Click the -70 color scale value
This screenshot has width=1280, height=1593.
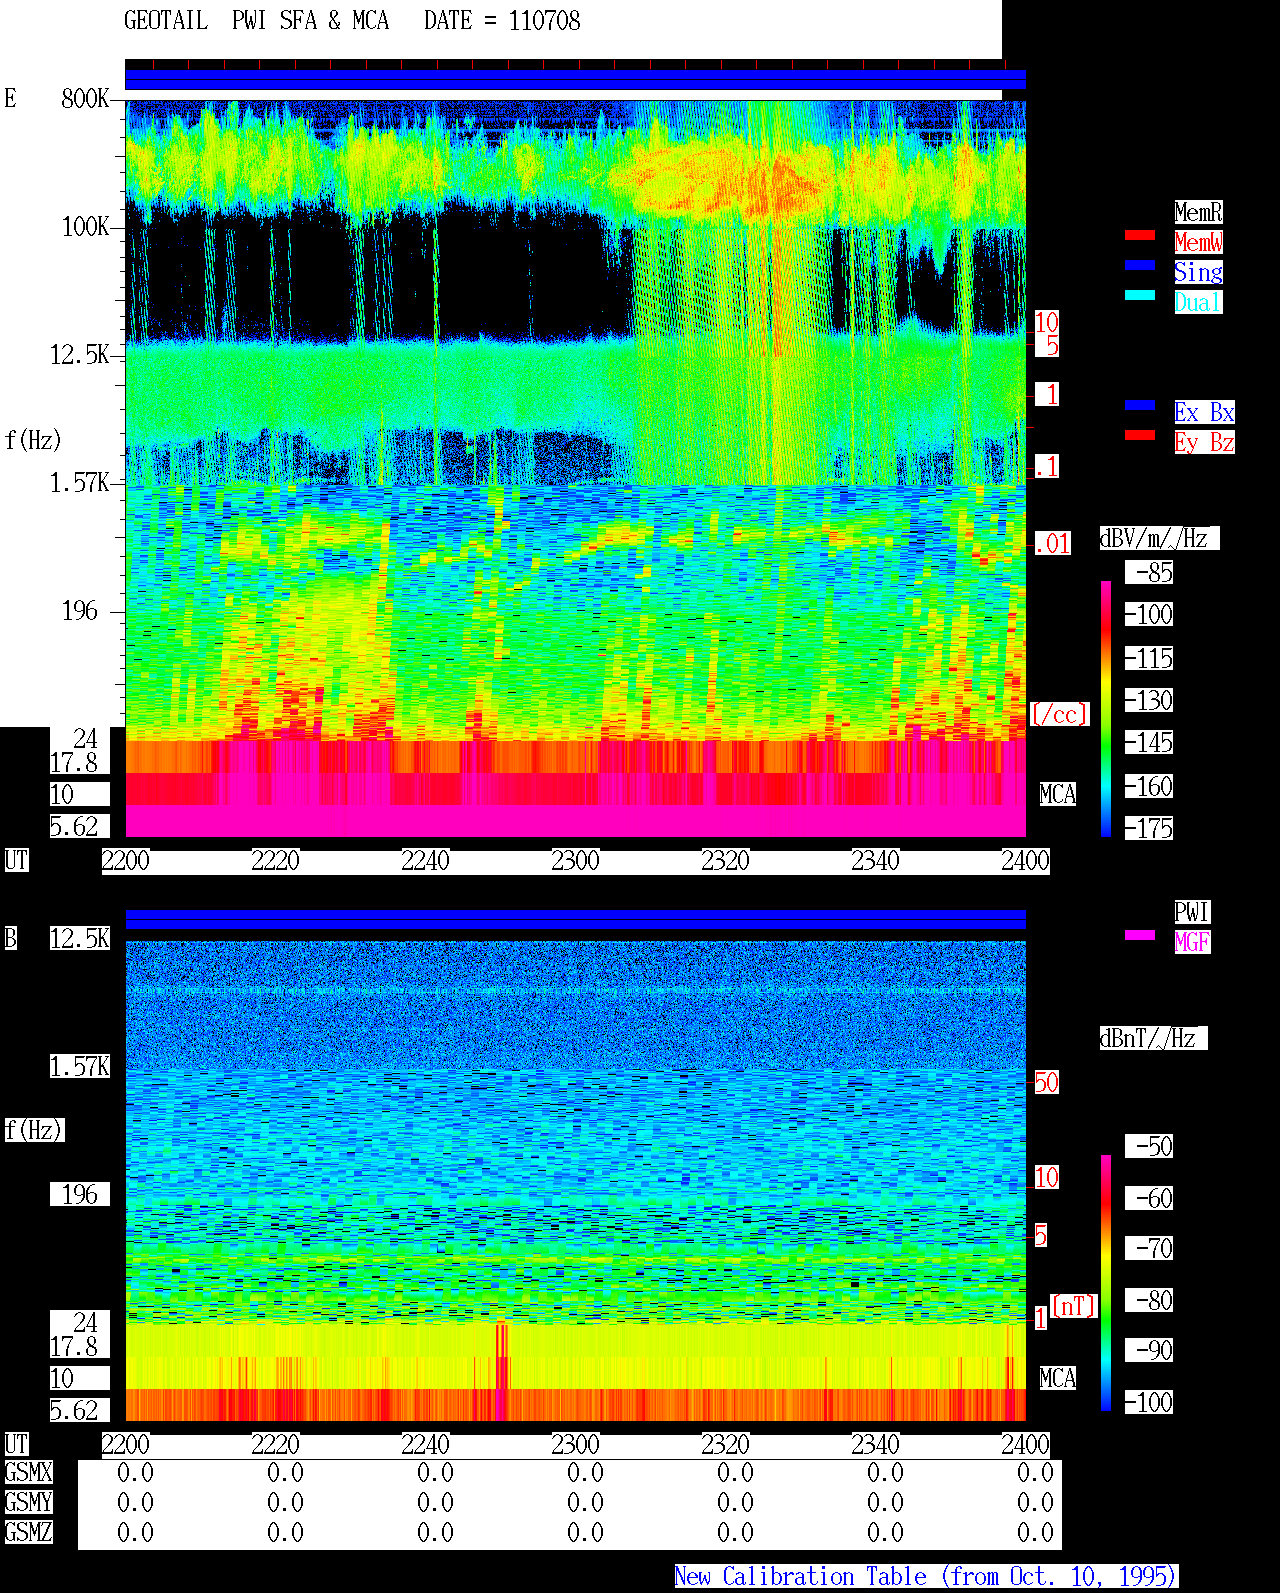(1149, 1249)
